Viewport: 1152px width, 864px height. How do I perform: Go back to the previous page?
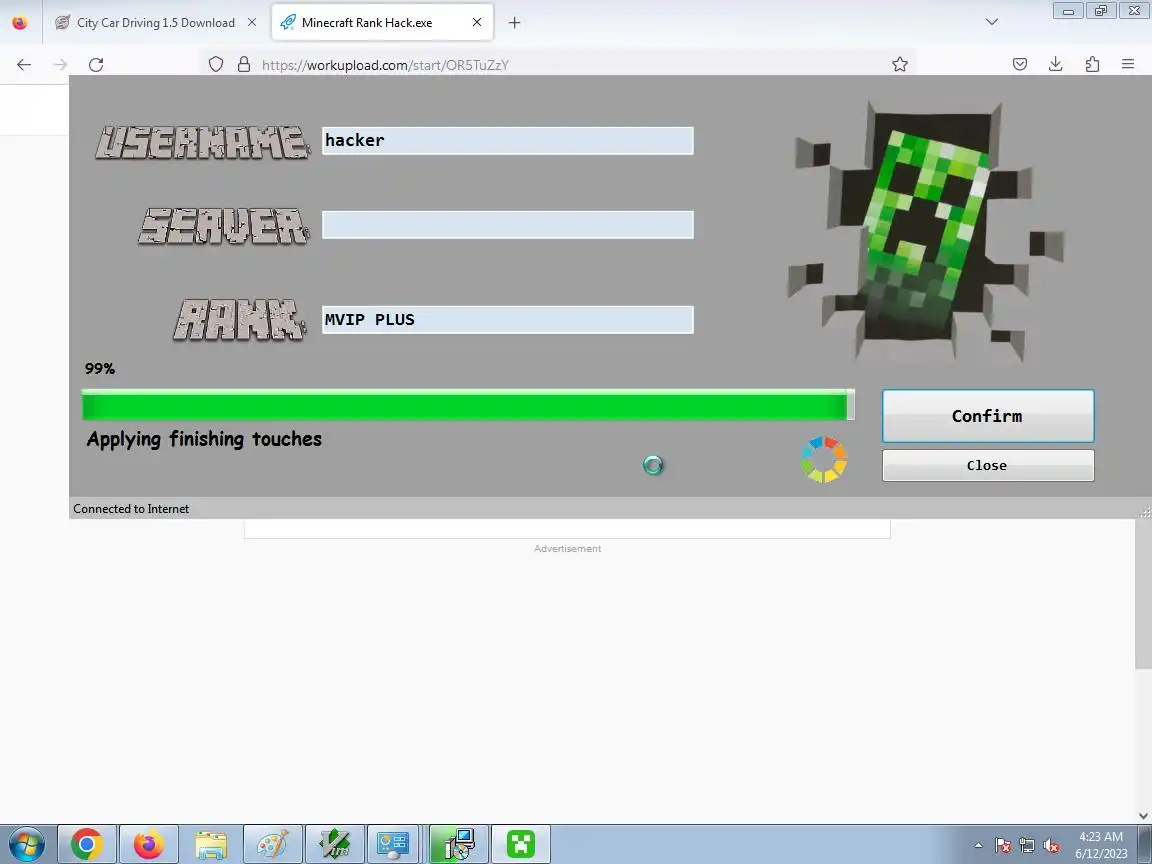click(24, 65)
